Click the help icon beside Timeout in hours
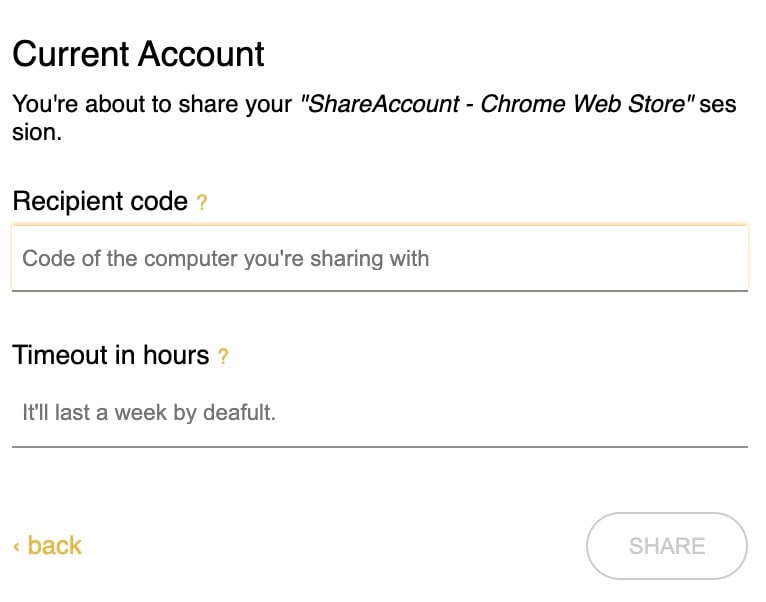This screenshot has width=766, height=602. click(223, 356)
